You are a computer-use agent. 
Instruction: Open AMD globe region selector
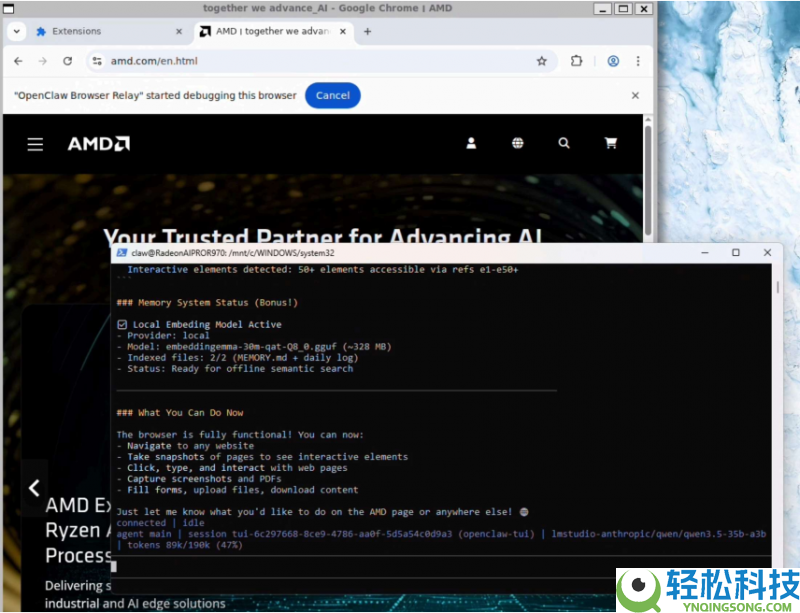coord(518,143)
